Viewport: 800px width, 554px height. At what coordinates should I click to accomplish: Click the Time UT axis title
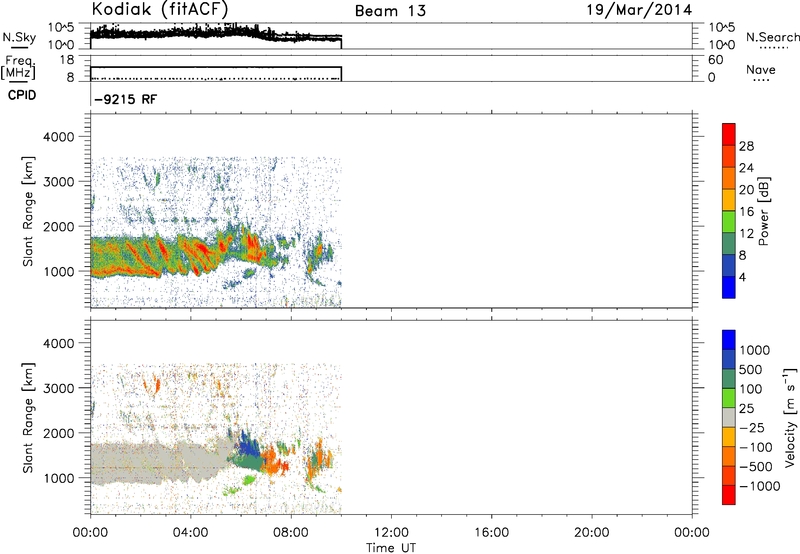tap(391, 547)
